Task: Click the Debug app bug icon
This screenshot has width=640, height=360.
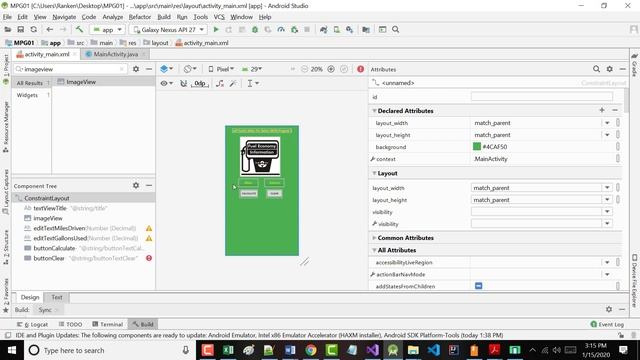Action: 255,30
